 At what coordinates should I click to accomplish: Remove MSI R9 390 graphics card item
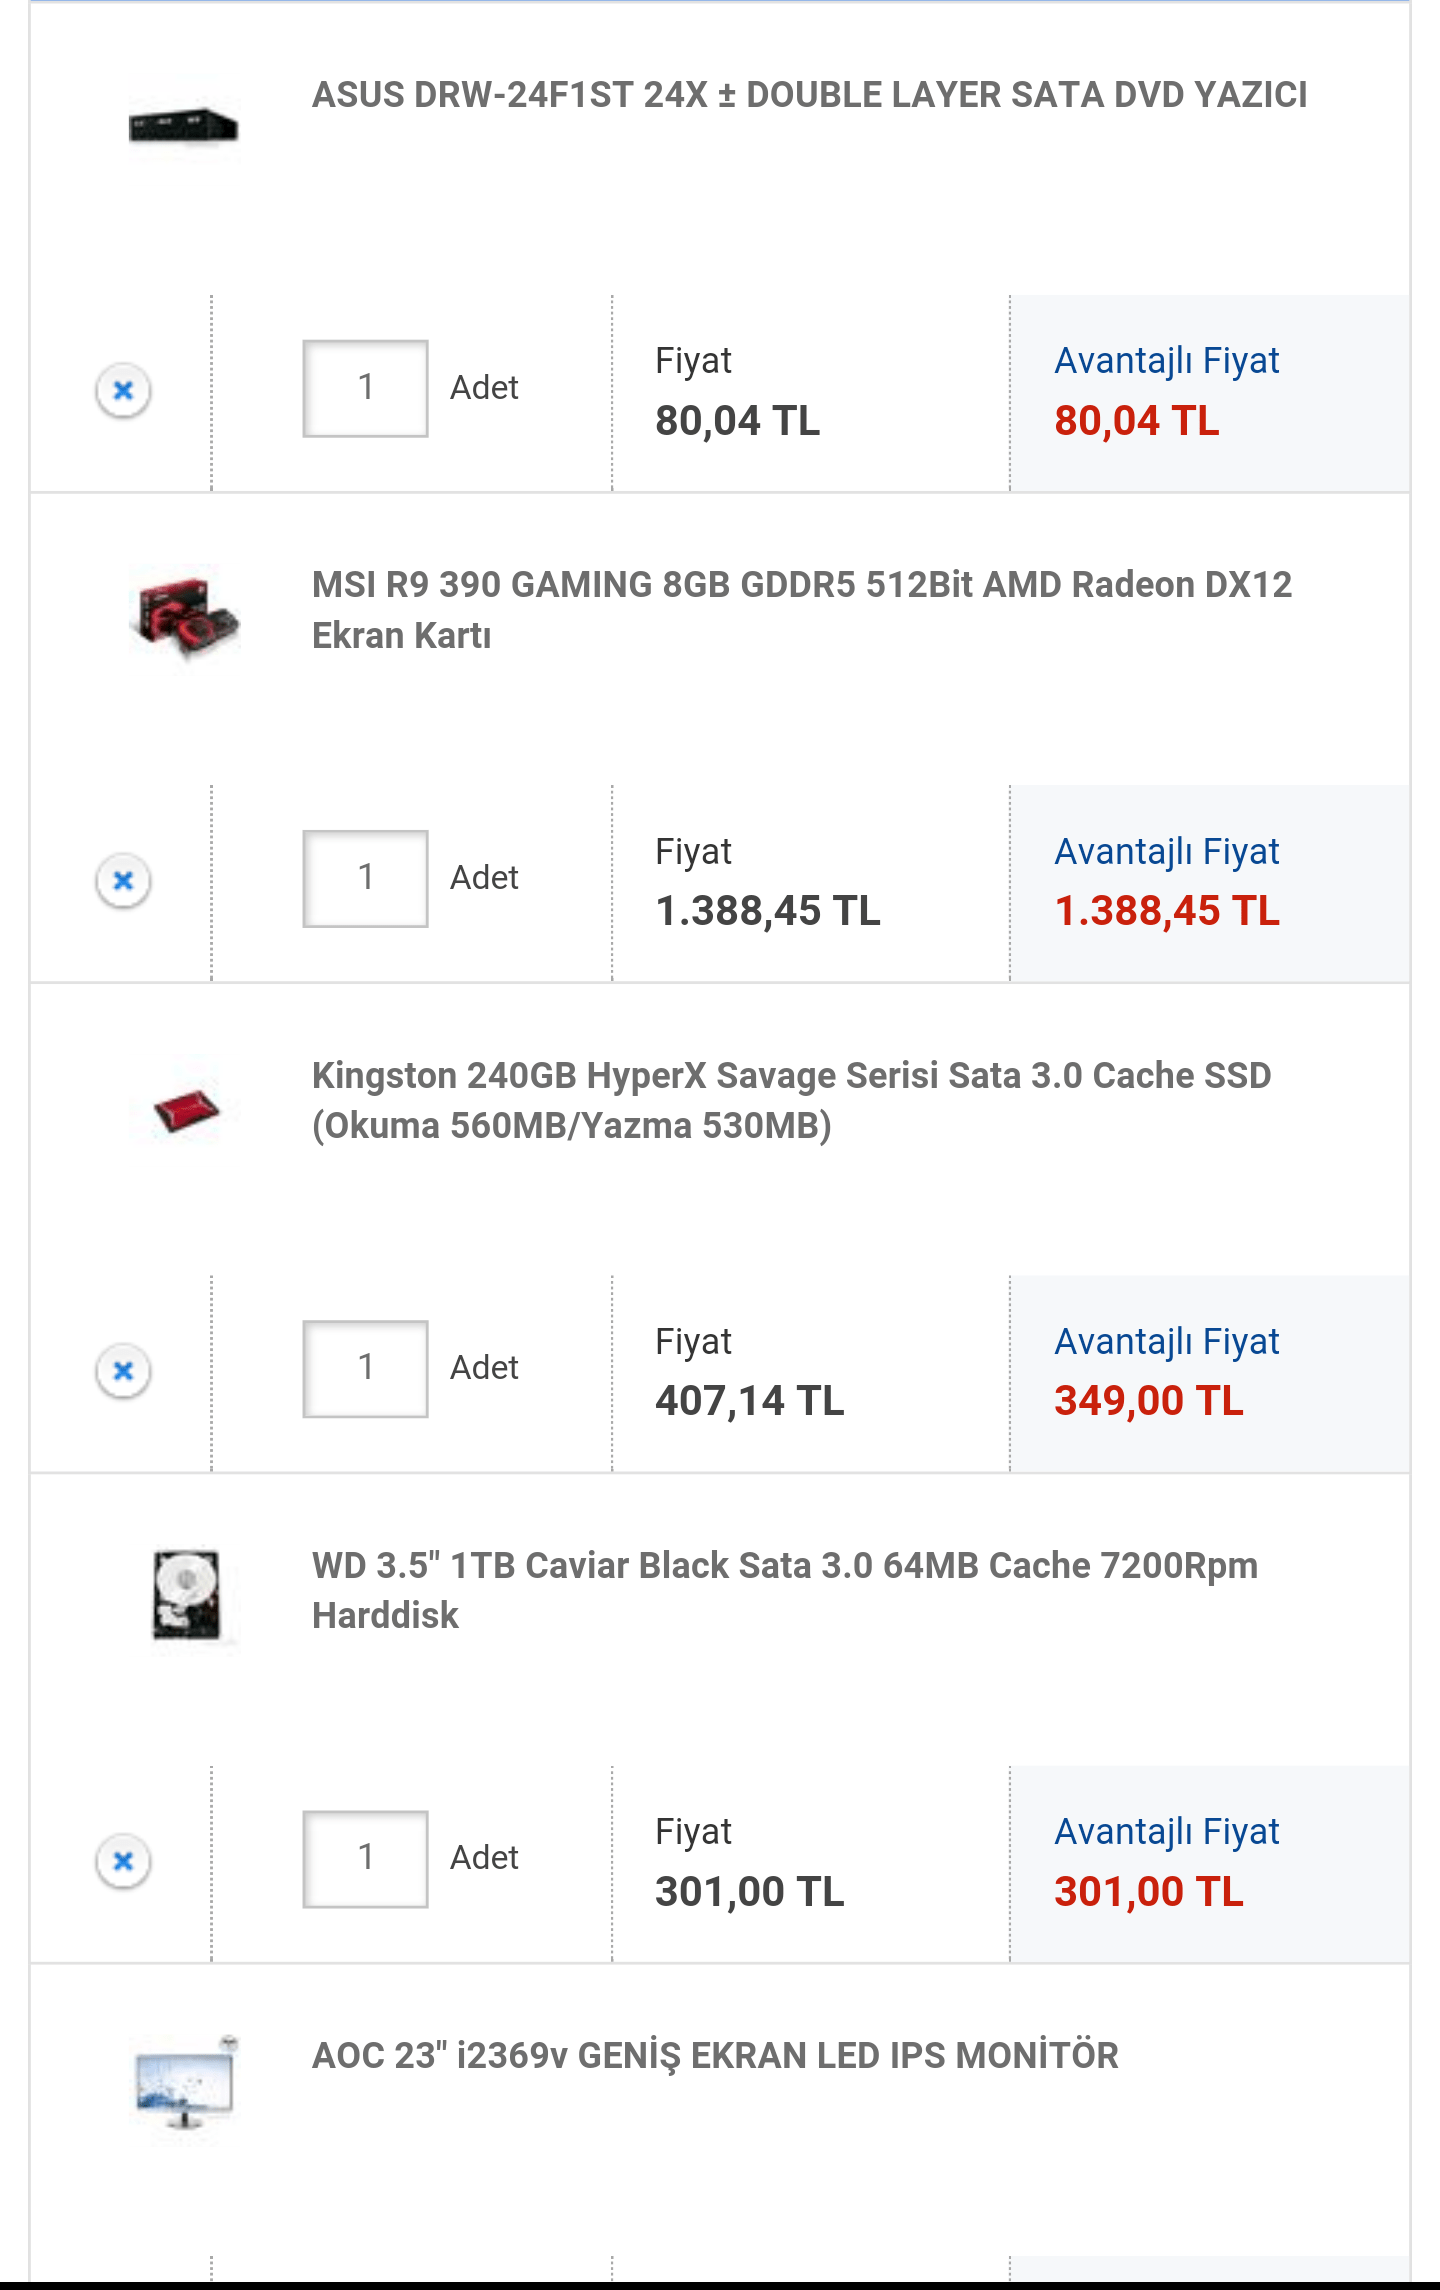point(123,880)
